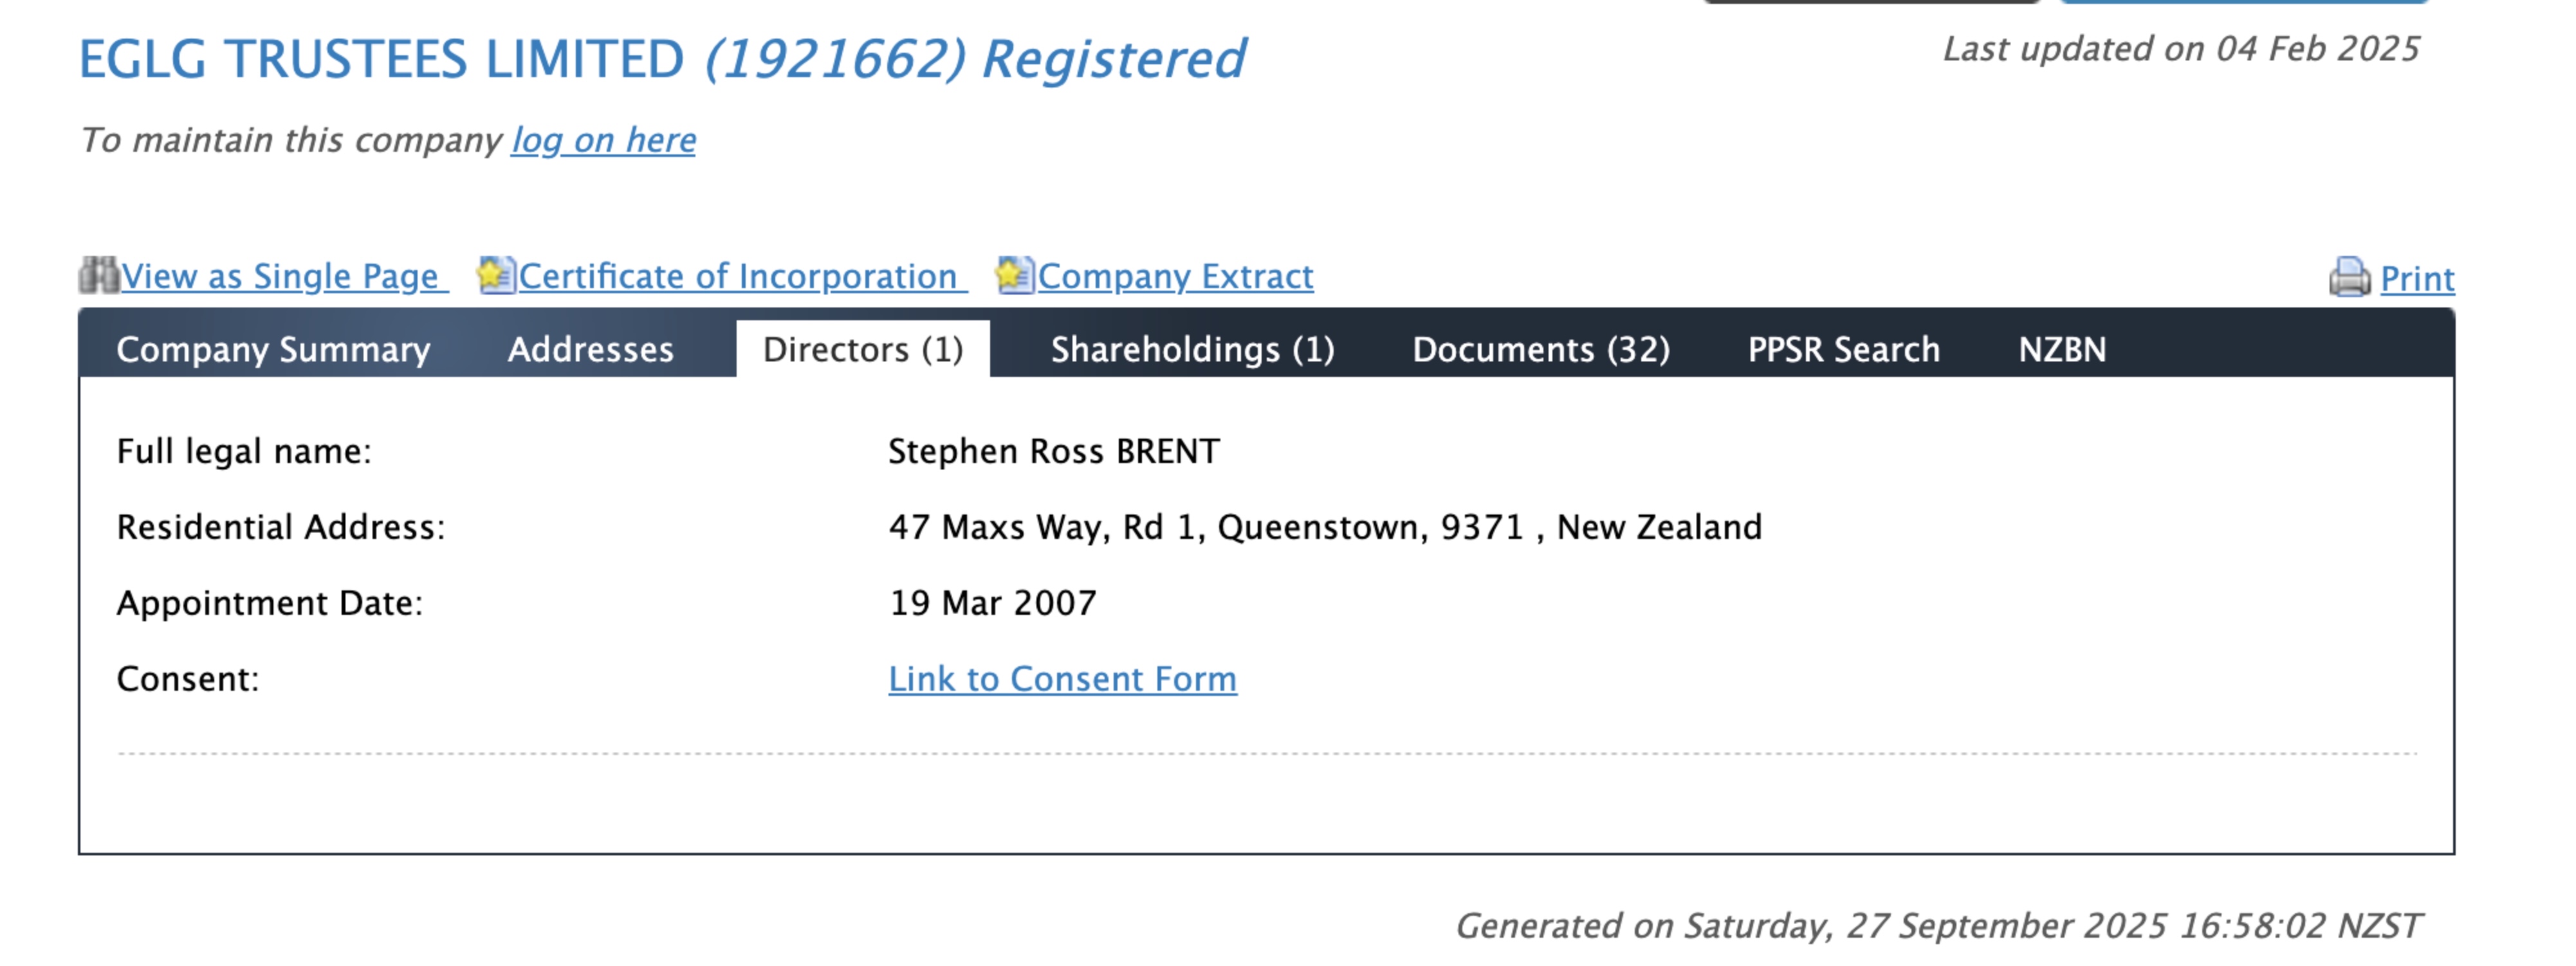Show the Documents (32) tab
2576x966 pixels.
coord(1541,350)
